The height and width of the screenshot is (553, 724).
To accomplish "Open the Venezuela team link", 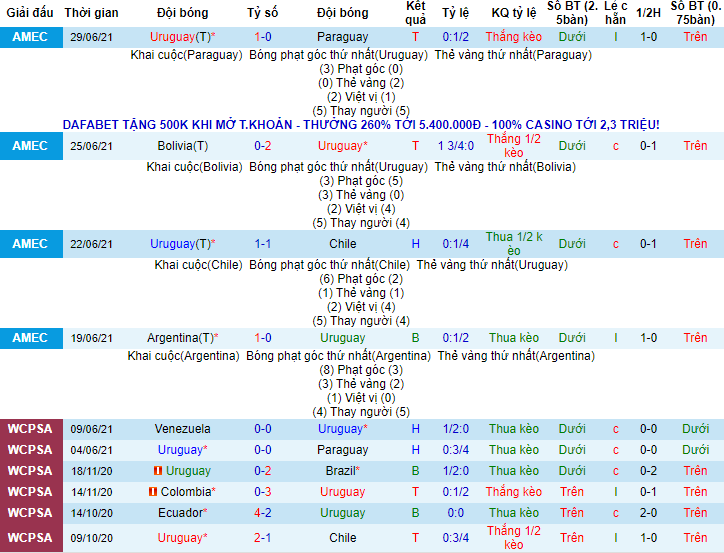I will point(183,429).
